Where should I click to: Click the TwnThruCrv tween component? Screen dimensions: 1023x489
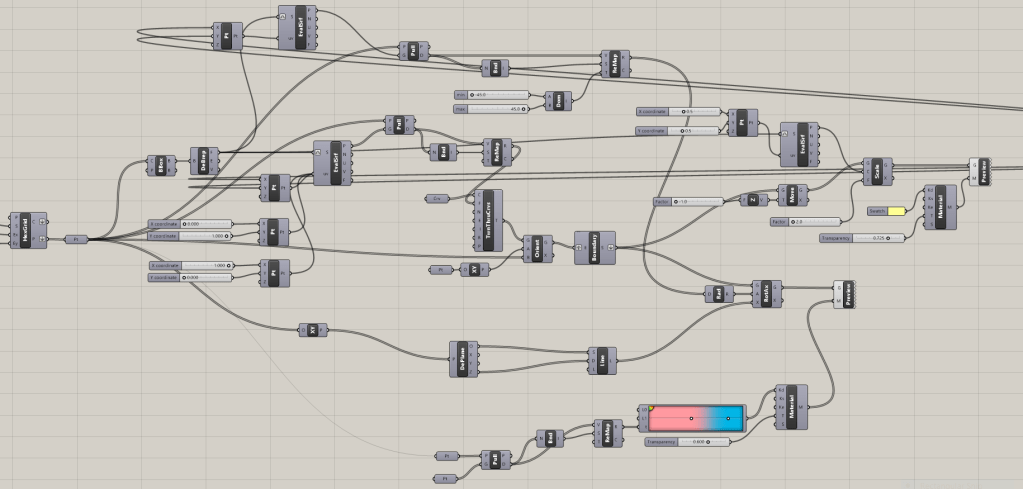(x=489, y=219)
